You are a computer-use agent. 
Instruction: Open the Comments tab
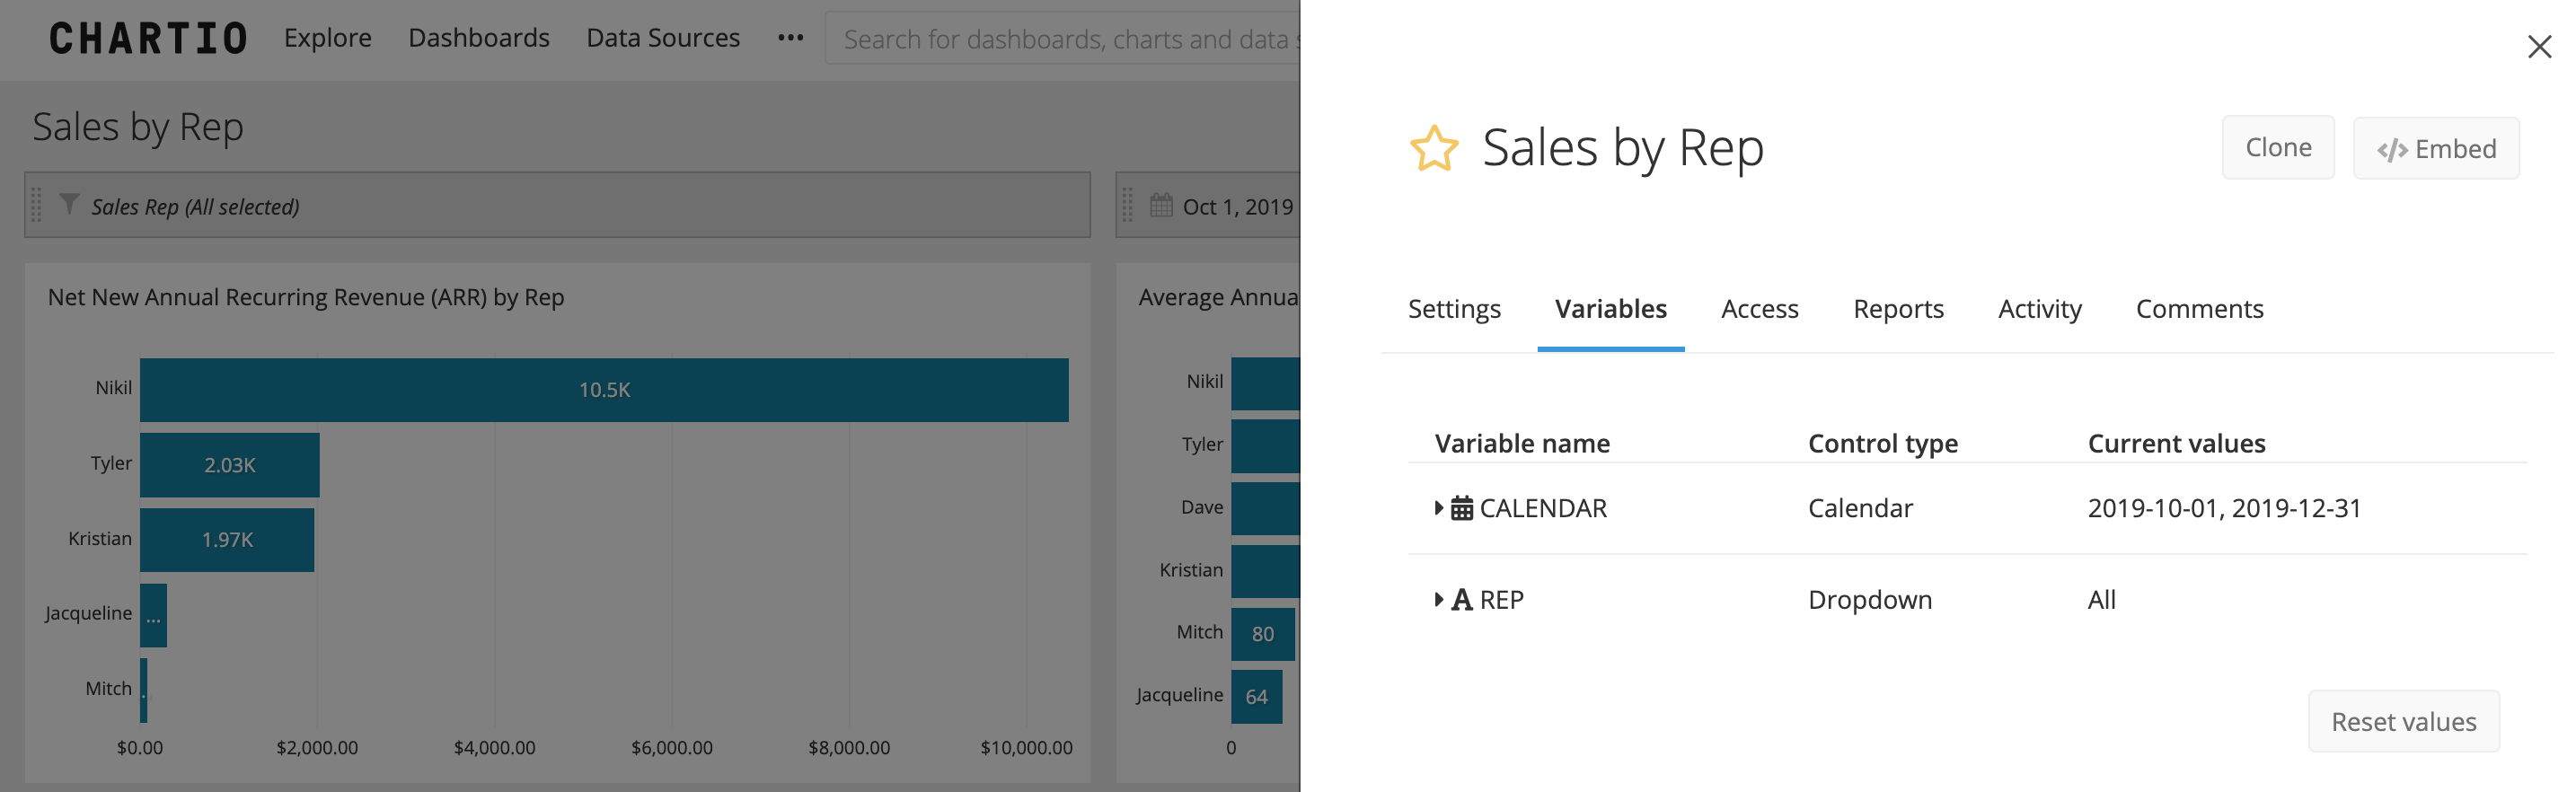(2199, 309)
